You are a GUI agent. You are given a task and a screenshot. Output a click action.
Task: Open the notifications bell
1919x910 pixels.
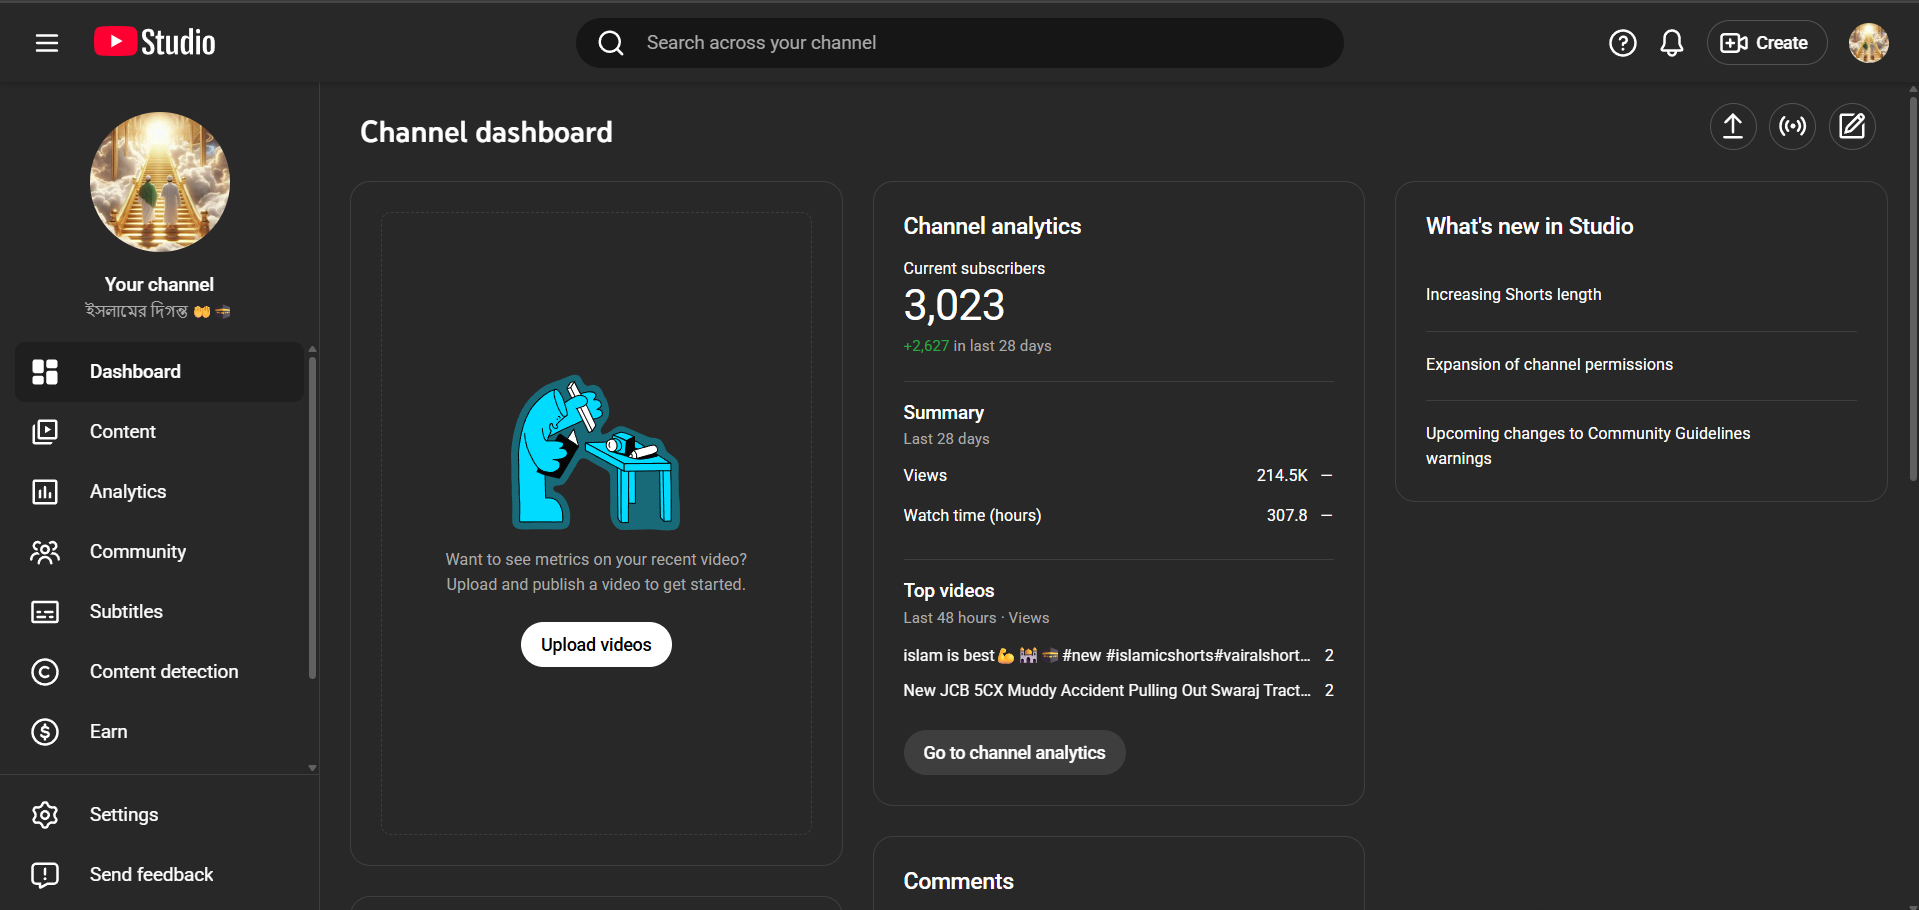pyautogui.click(x=1671, y=43)
